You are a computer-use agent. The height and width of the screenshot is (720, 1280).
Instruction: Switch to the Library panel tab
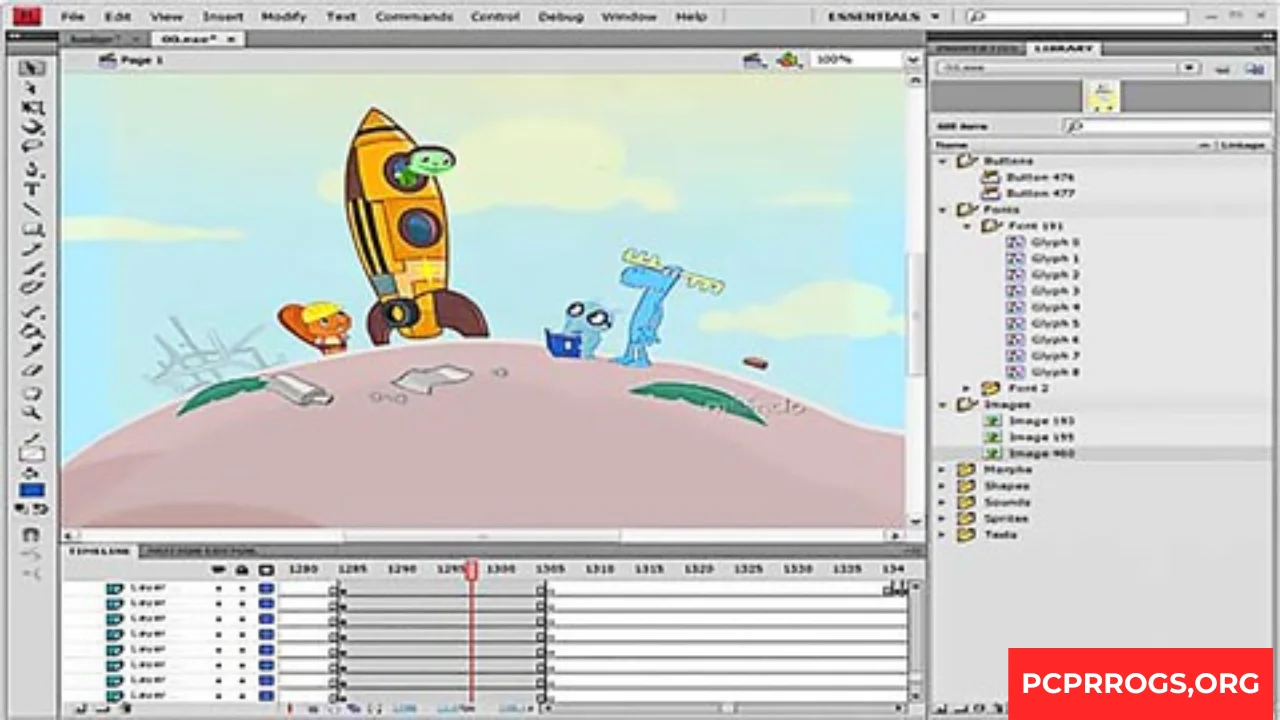point(1065,49)
